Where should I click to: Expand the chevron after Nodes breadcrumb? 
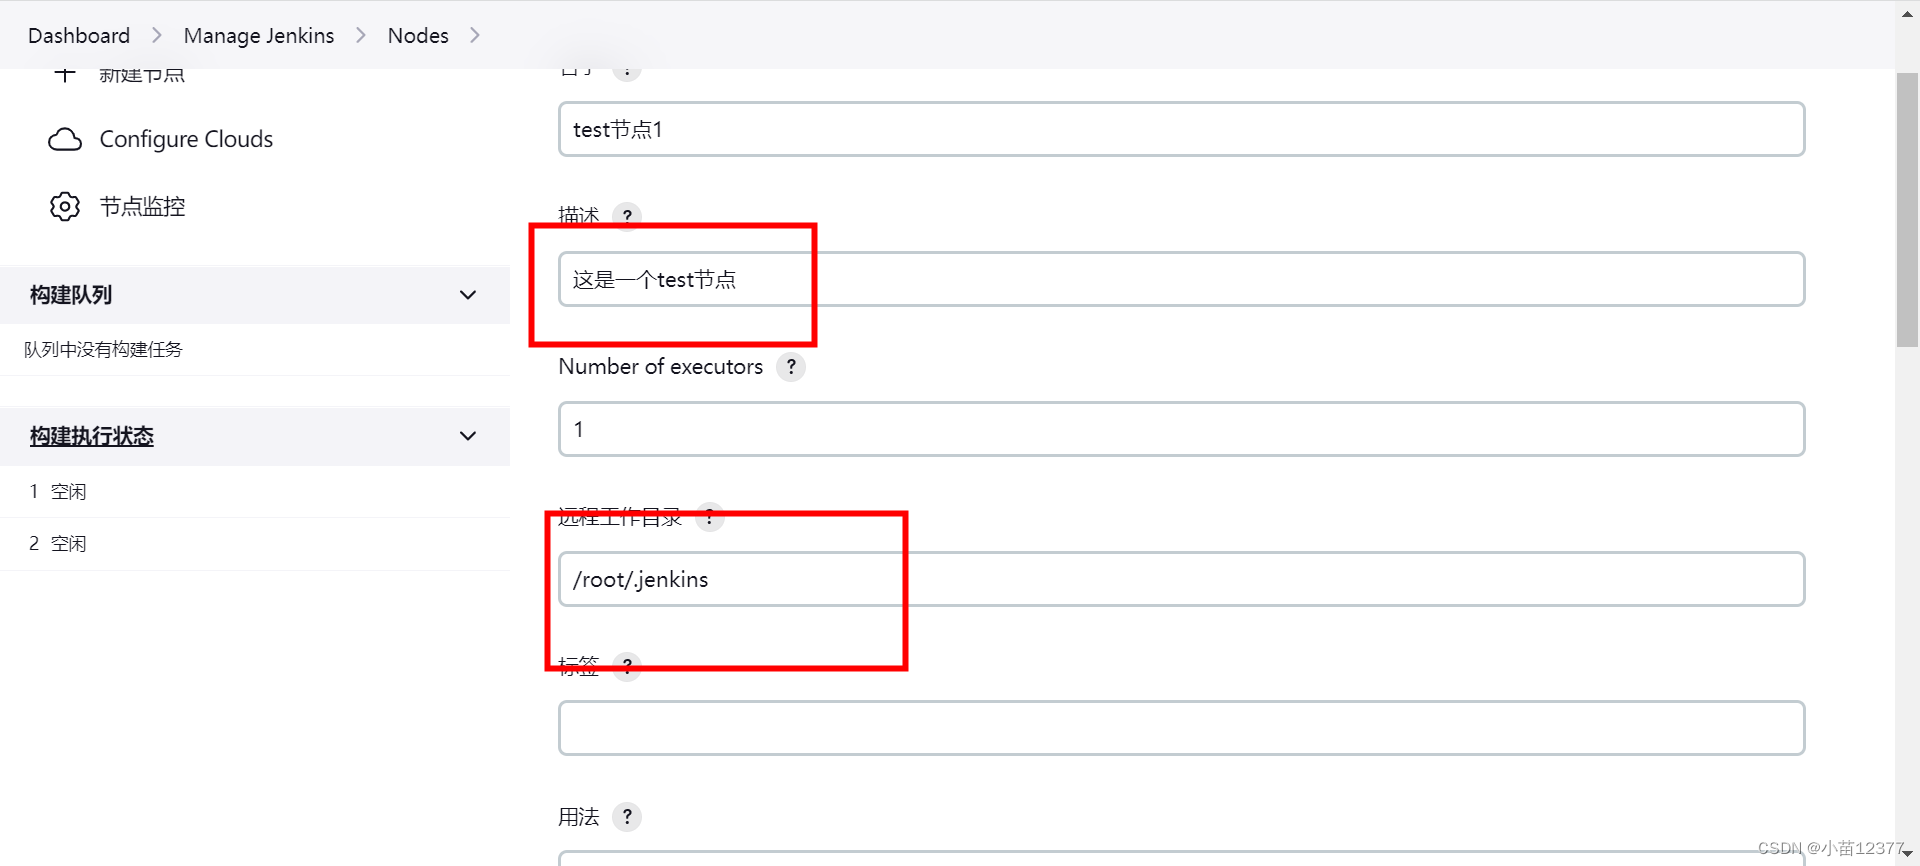click(x=475, y=35)
